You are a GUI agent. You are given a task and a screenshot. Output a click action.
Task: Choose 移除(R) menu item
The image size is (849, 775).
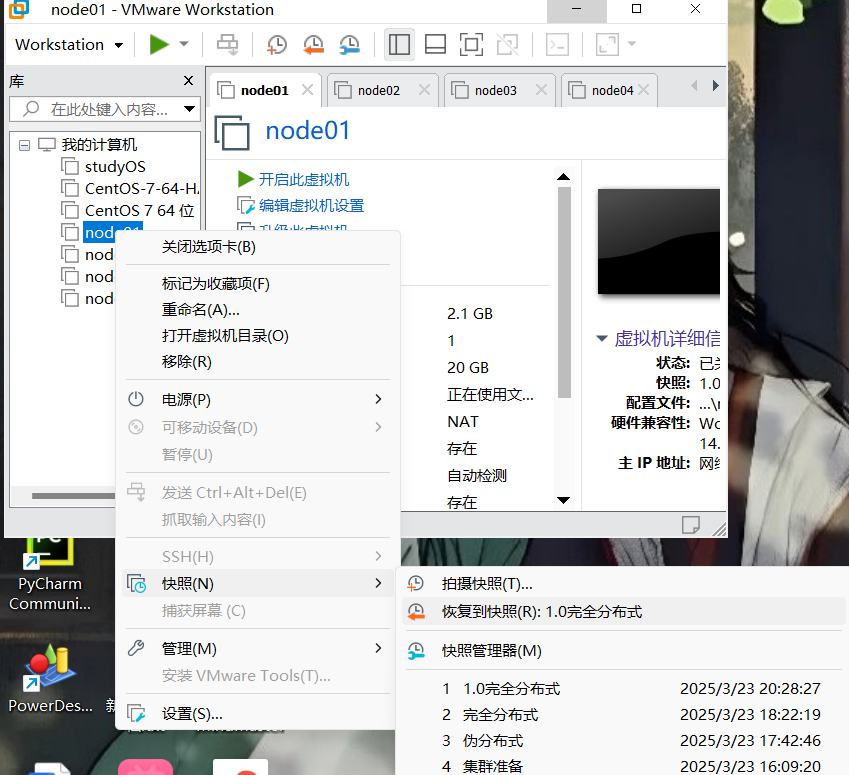258,362
